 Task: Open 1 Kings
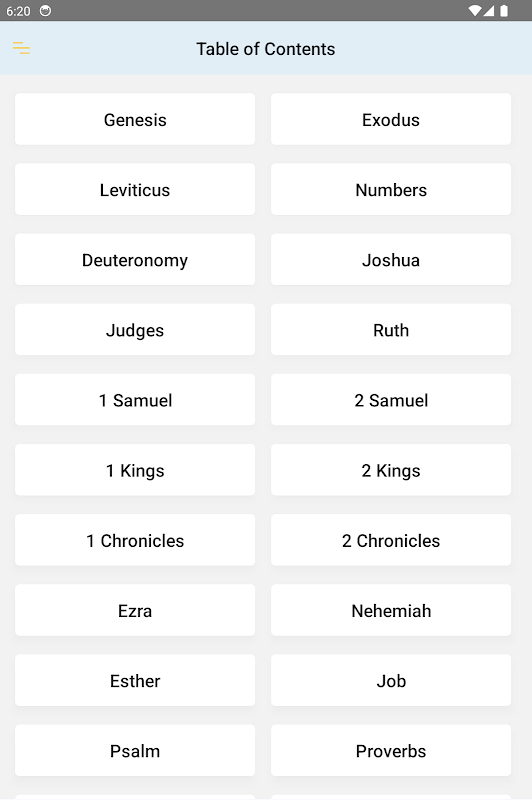(x=135, y=470)
